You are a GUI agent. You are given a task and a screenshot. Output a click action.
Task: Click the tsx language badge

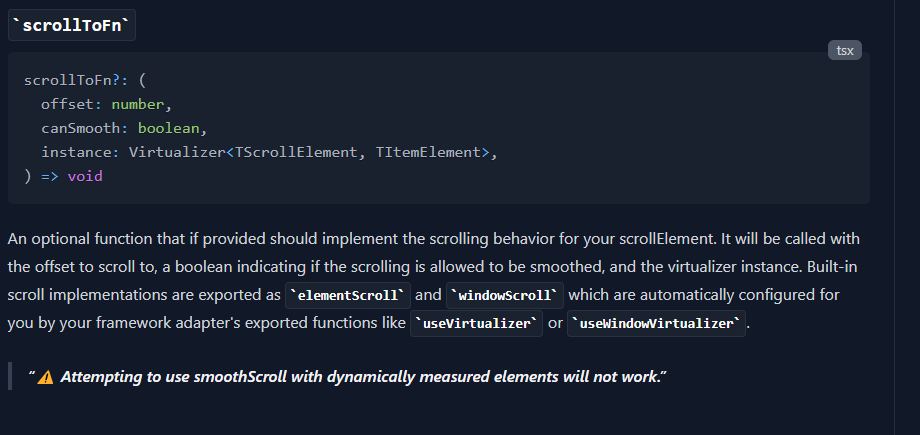pyautogui.click(x=844, y=50)
